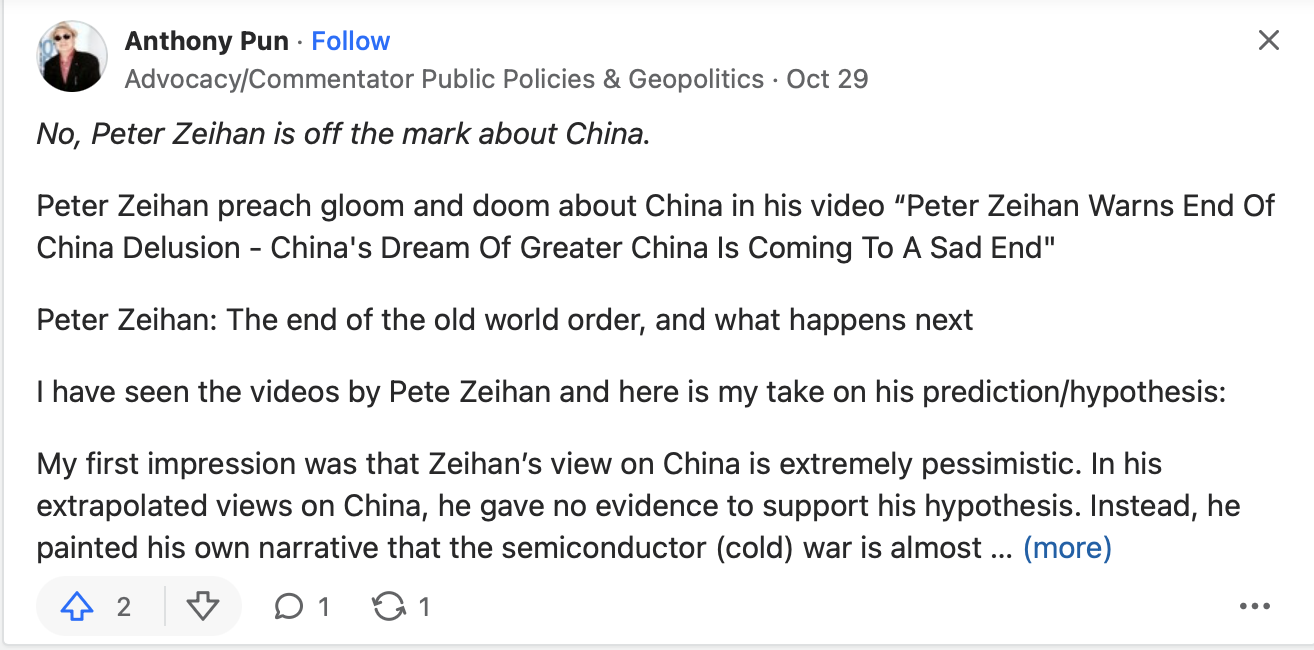The height and width of the screenshot is (650, 1314).
Task: Open the three-dot more options menu
Action: tap(1254, 606)
